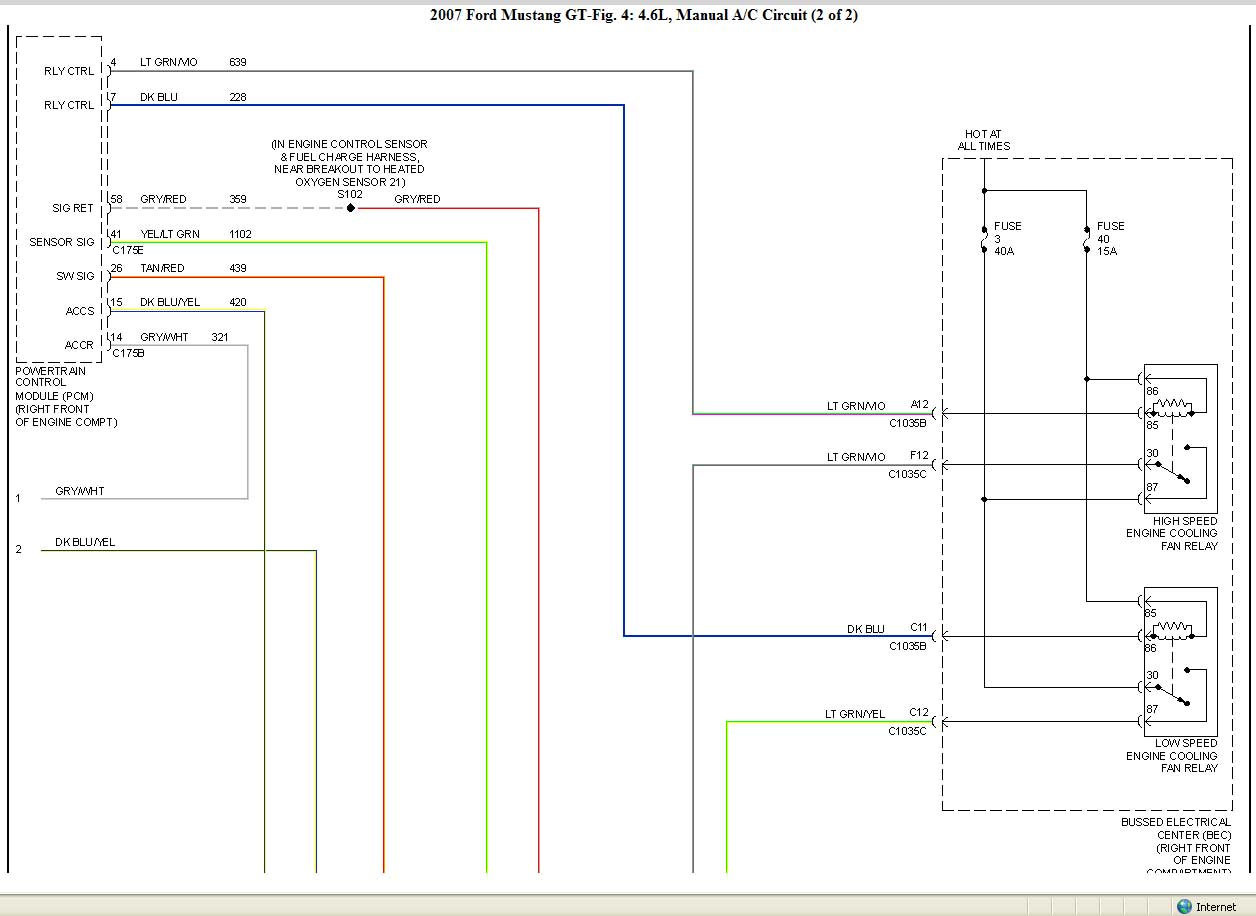Click the FUSE 40 15A label
Screen dimensions: 1256x916
[1110, 238]
